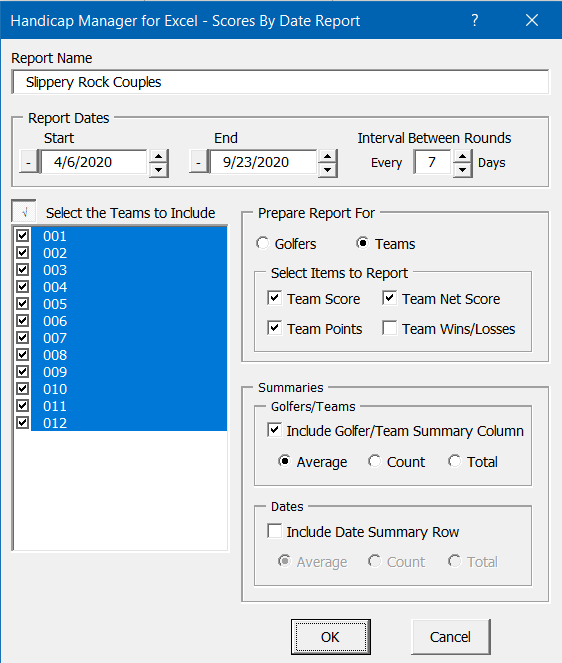
Task: Close the Scores By Date Report dialog
Action: tap(532, 20)
